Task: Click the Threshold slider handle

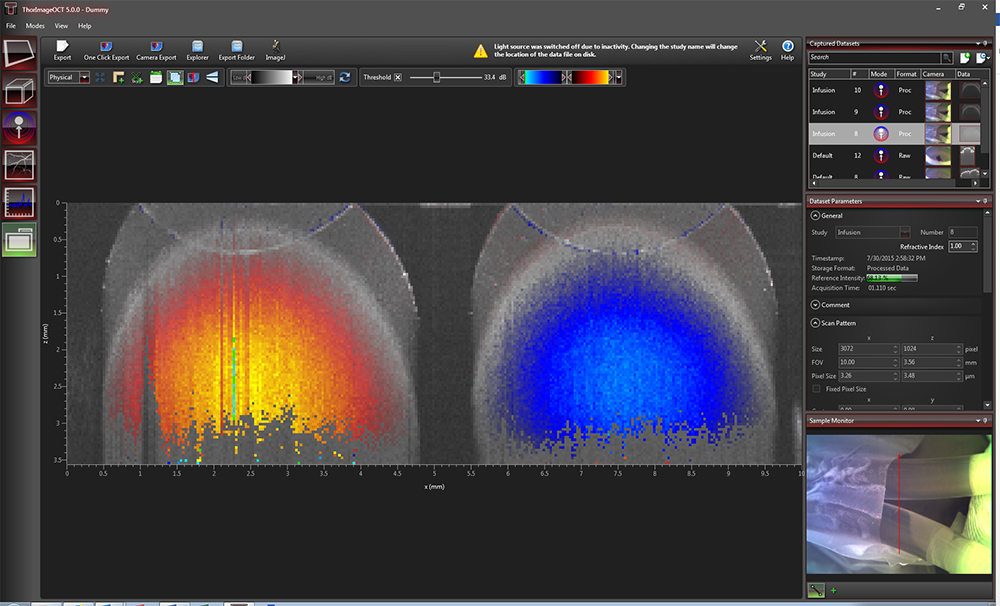Action: click(437, 77)
